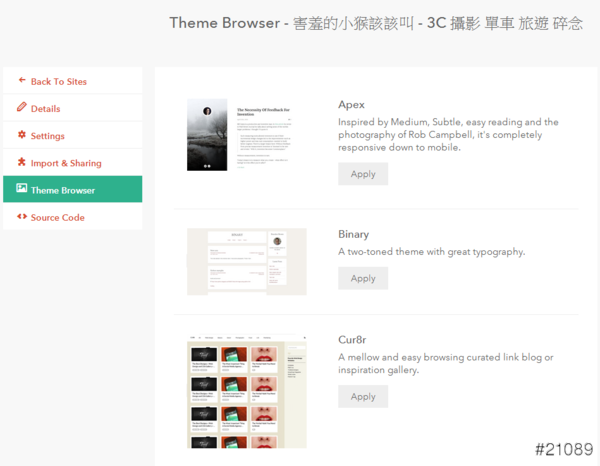Select the highlighted Theme Browser label
This screenshot has height=466, width=600.
(63, 190)
